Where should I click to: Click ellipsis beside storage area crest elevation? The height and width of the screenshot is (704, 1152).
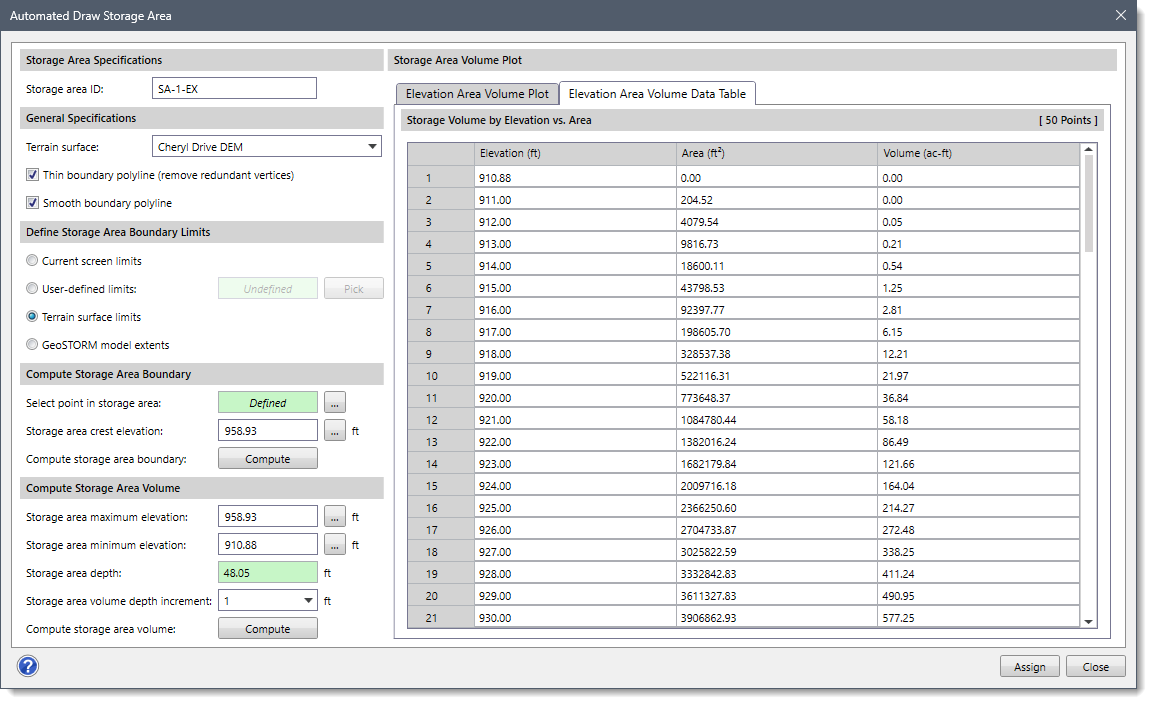pos(334,430)
